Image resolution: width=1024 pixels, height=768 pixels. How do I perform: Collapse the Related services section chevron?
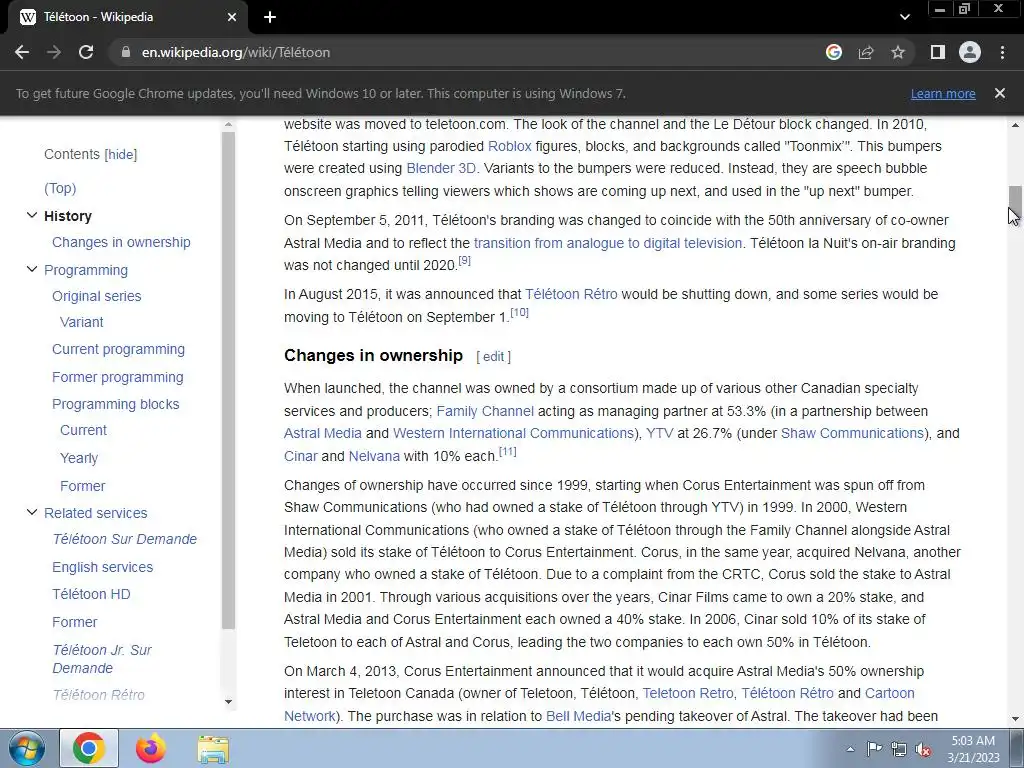[x=31, y=512]
